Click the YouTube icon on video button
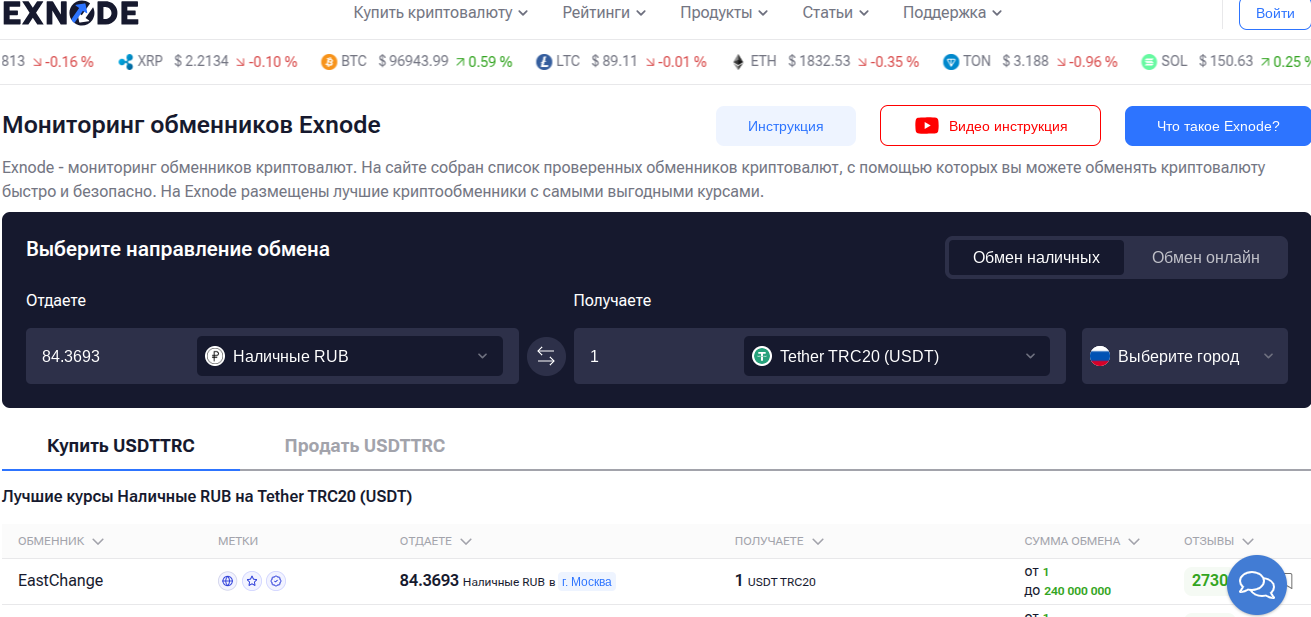The width and height of the screenshot is (1311, 617). pyautogui.click(x=927, y=126)
